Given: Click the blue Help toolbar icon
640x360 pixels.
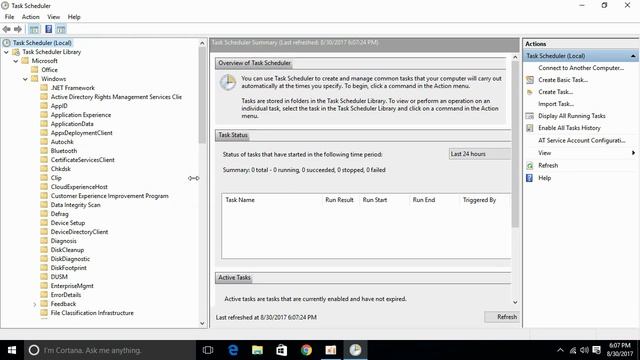Looking at the screenshot, I should 49,29.
